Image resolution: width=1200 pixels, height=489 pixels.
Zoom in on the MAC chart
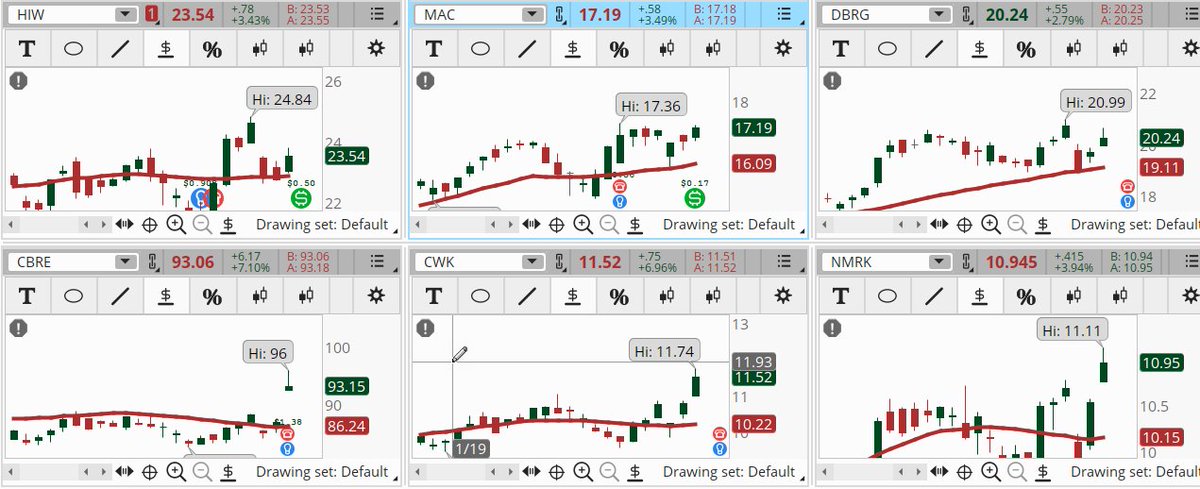582,224
